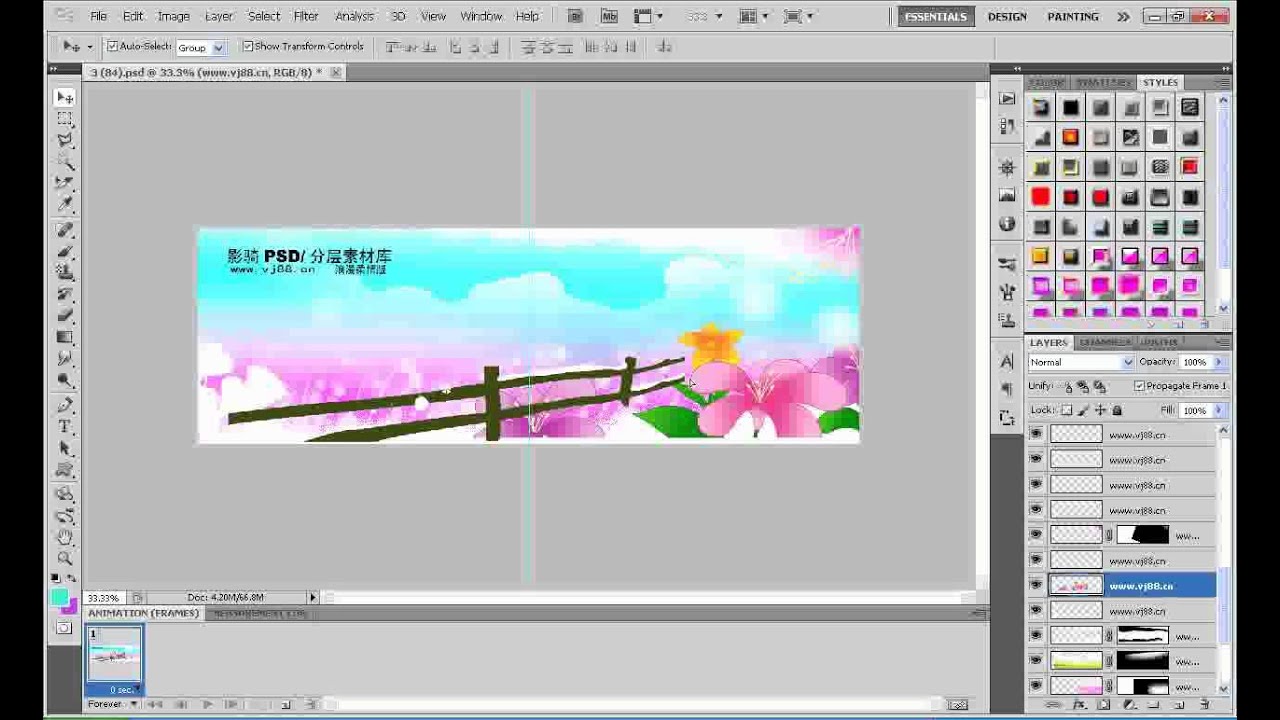
Task: Create new fill or adjustment layer
Action: [x=1128, y=705]
